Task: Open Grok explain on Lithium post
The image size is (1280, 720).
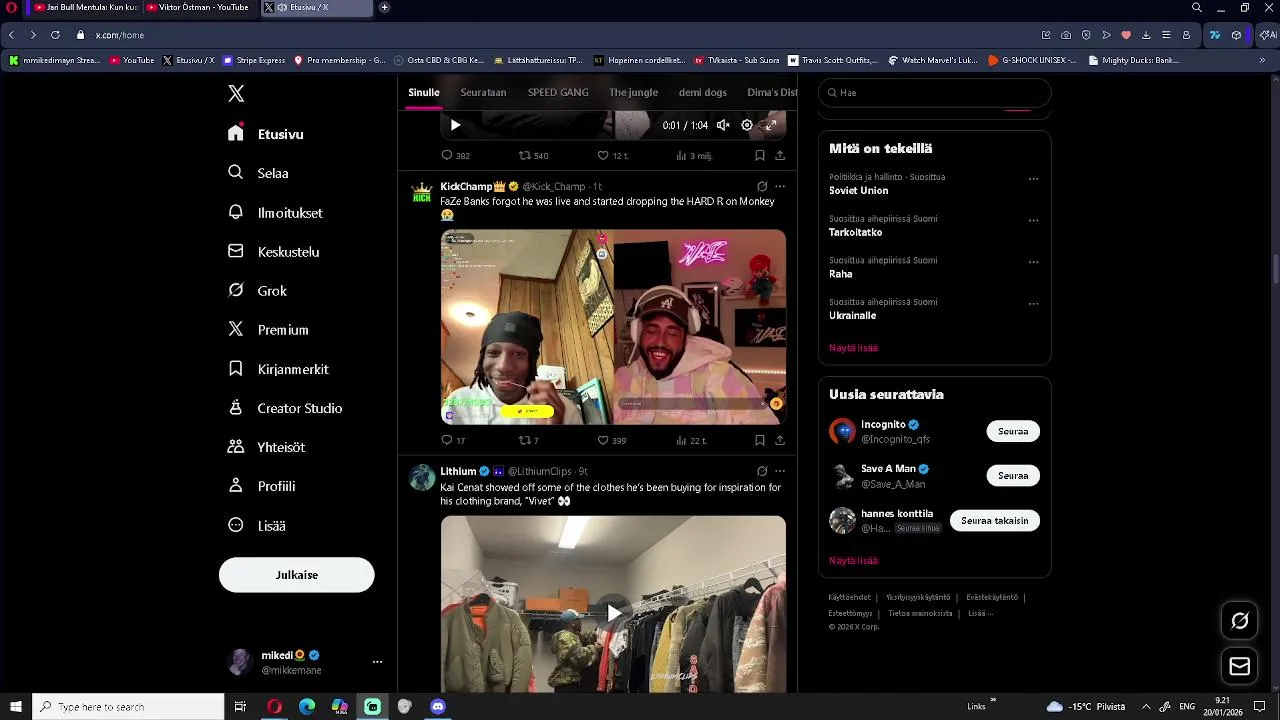Action: point(762,471)
